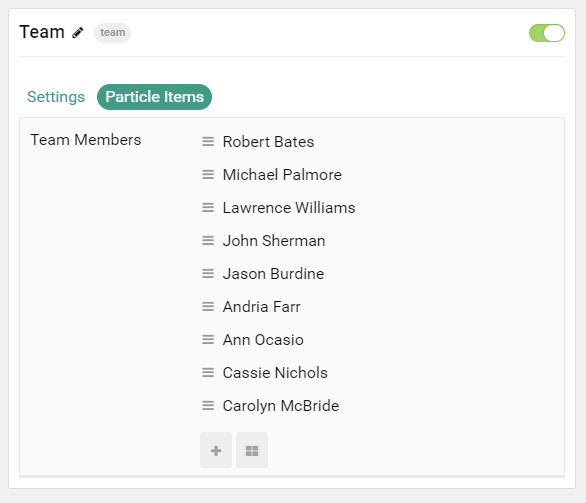Select the Particle Items tab
This screenshot has height=503, width=586.
coord(154,97)
